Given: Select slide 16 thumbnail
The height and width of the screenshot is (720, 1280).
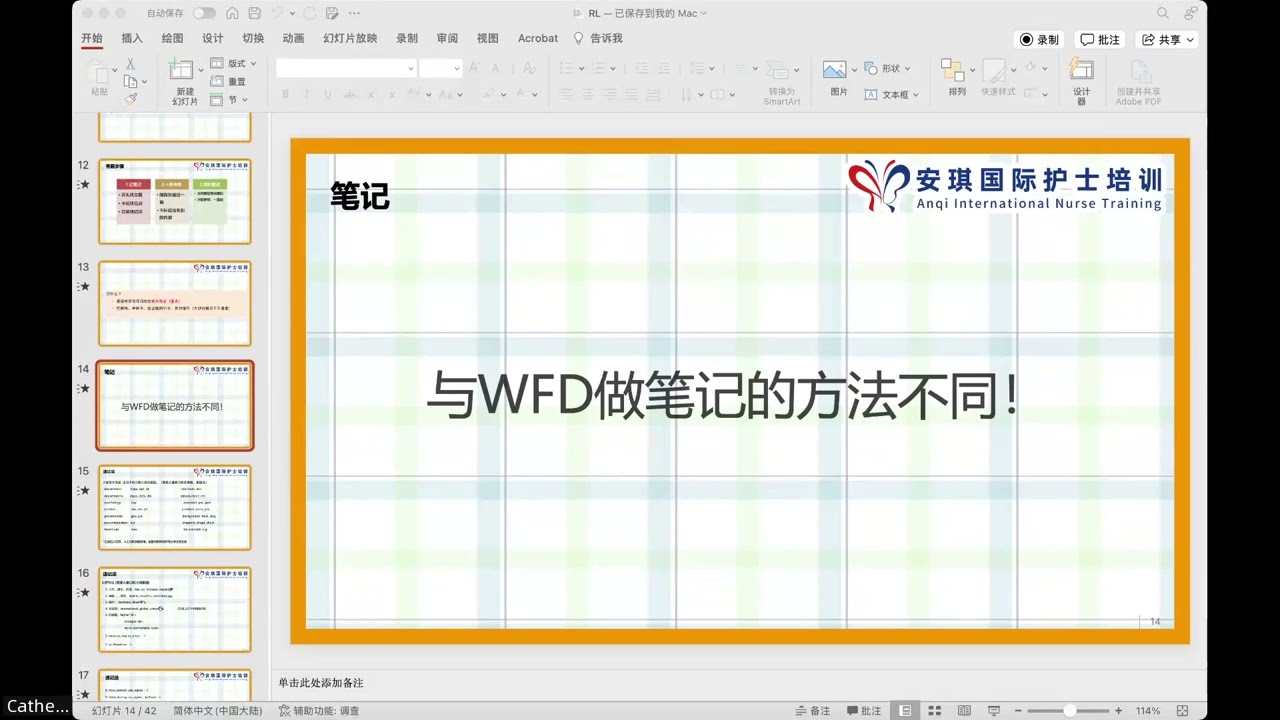Looking at the screenshot, I should click(x=174, y=609).
